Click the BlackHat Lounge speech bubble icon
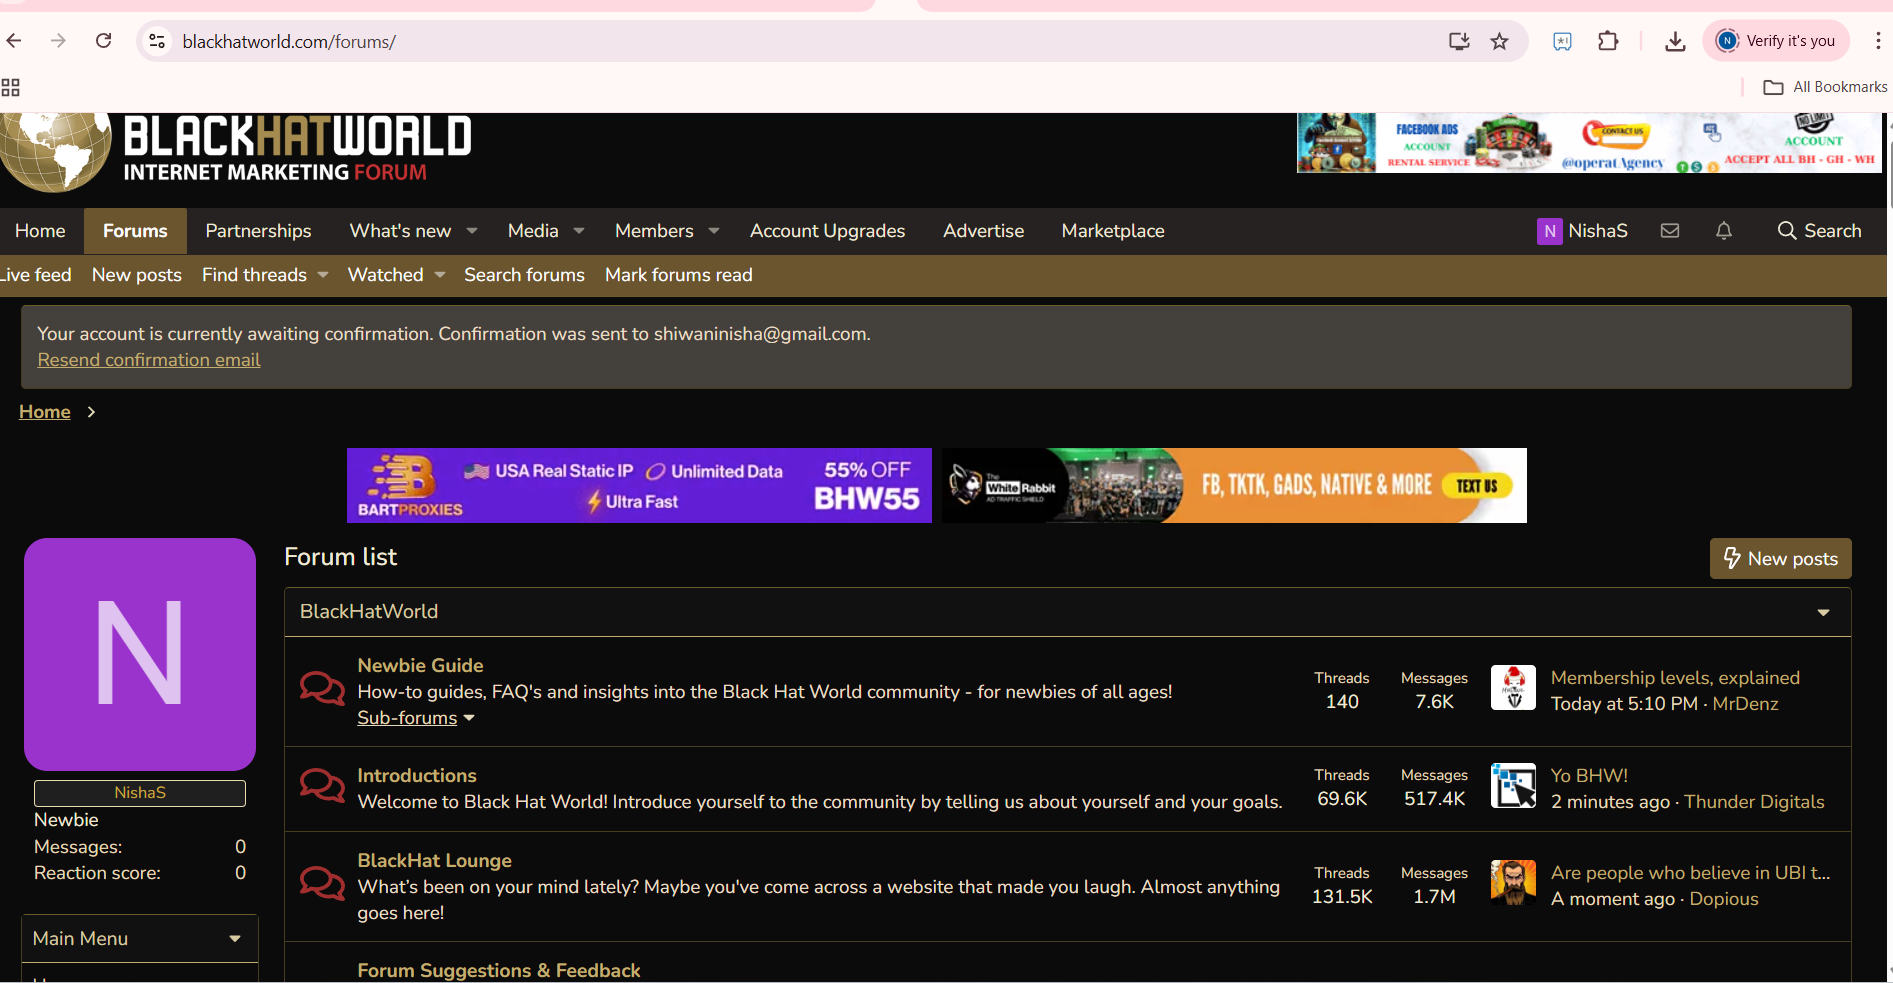This screenshot has height=983, width=1893. (322, 884)
